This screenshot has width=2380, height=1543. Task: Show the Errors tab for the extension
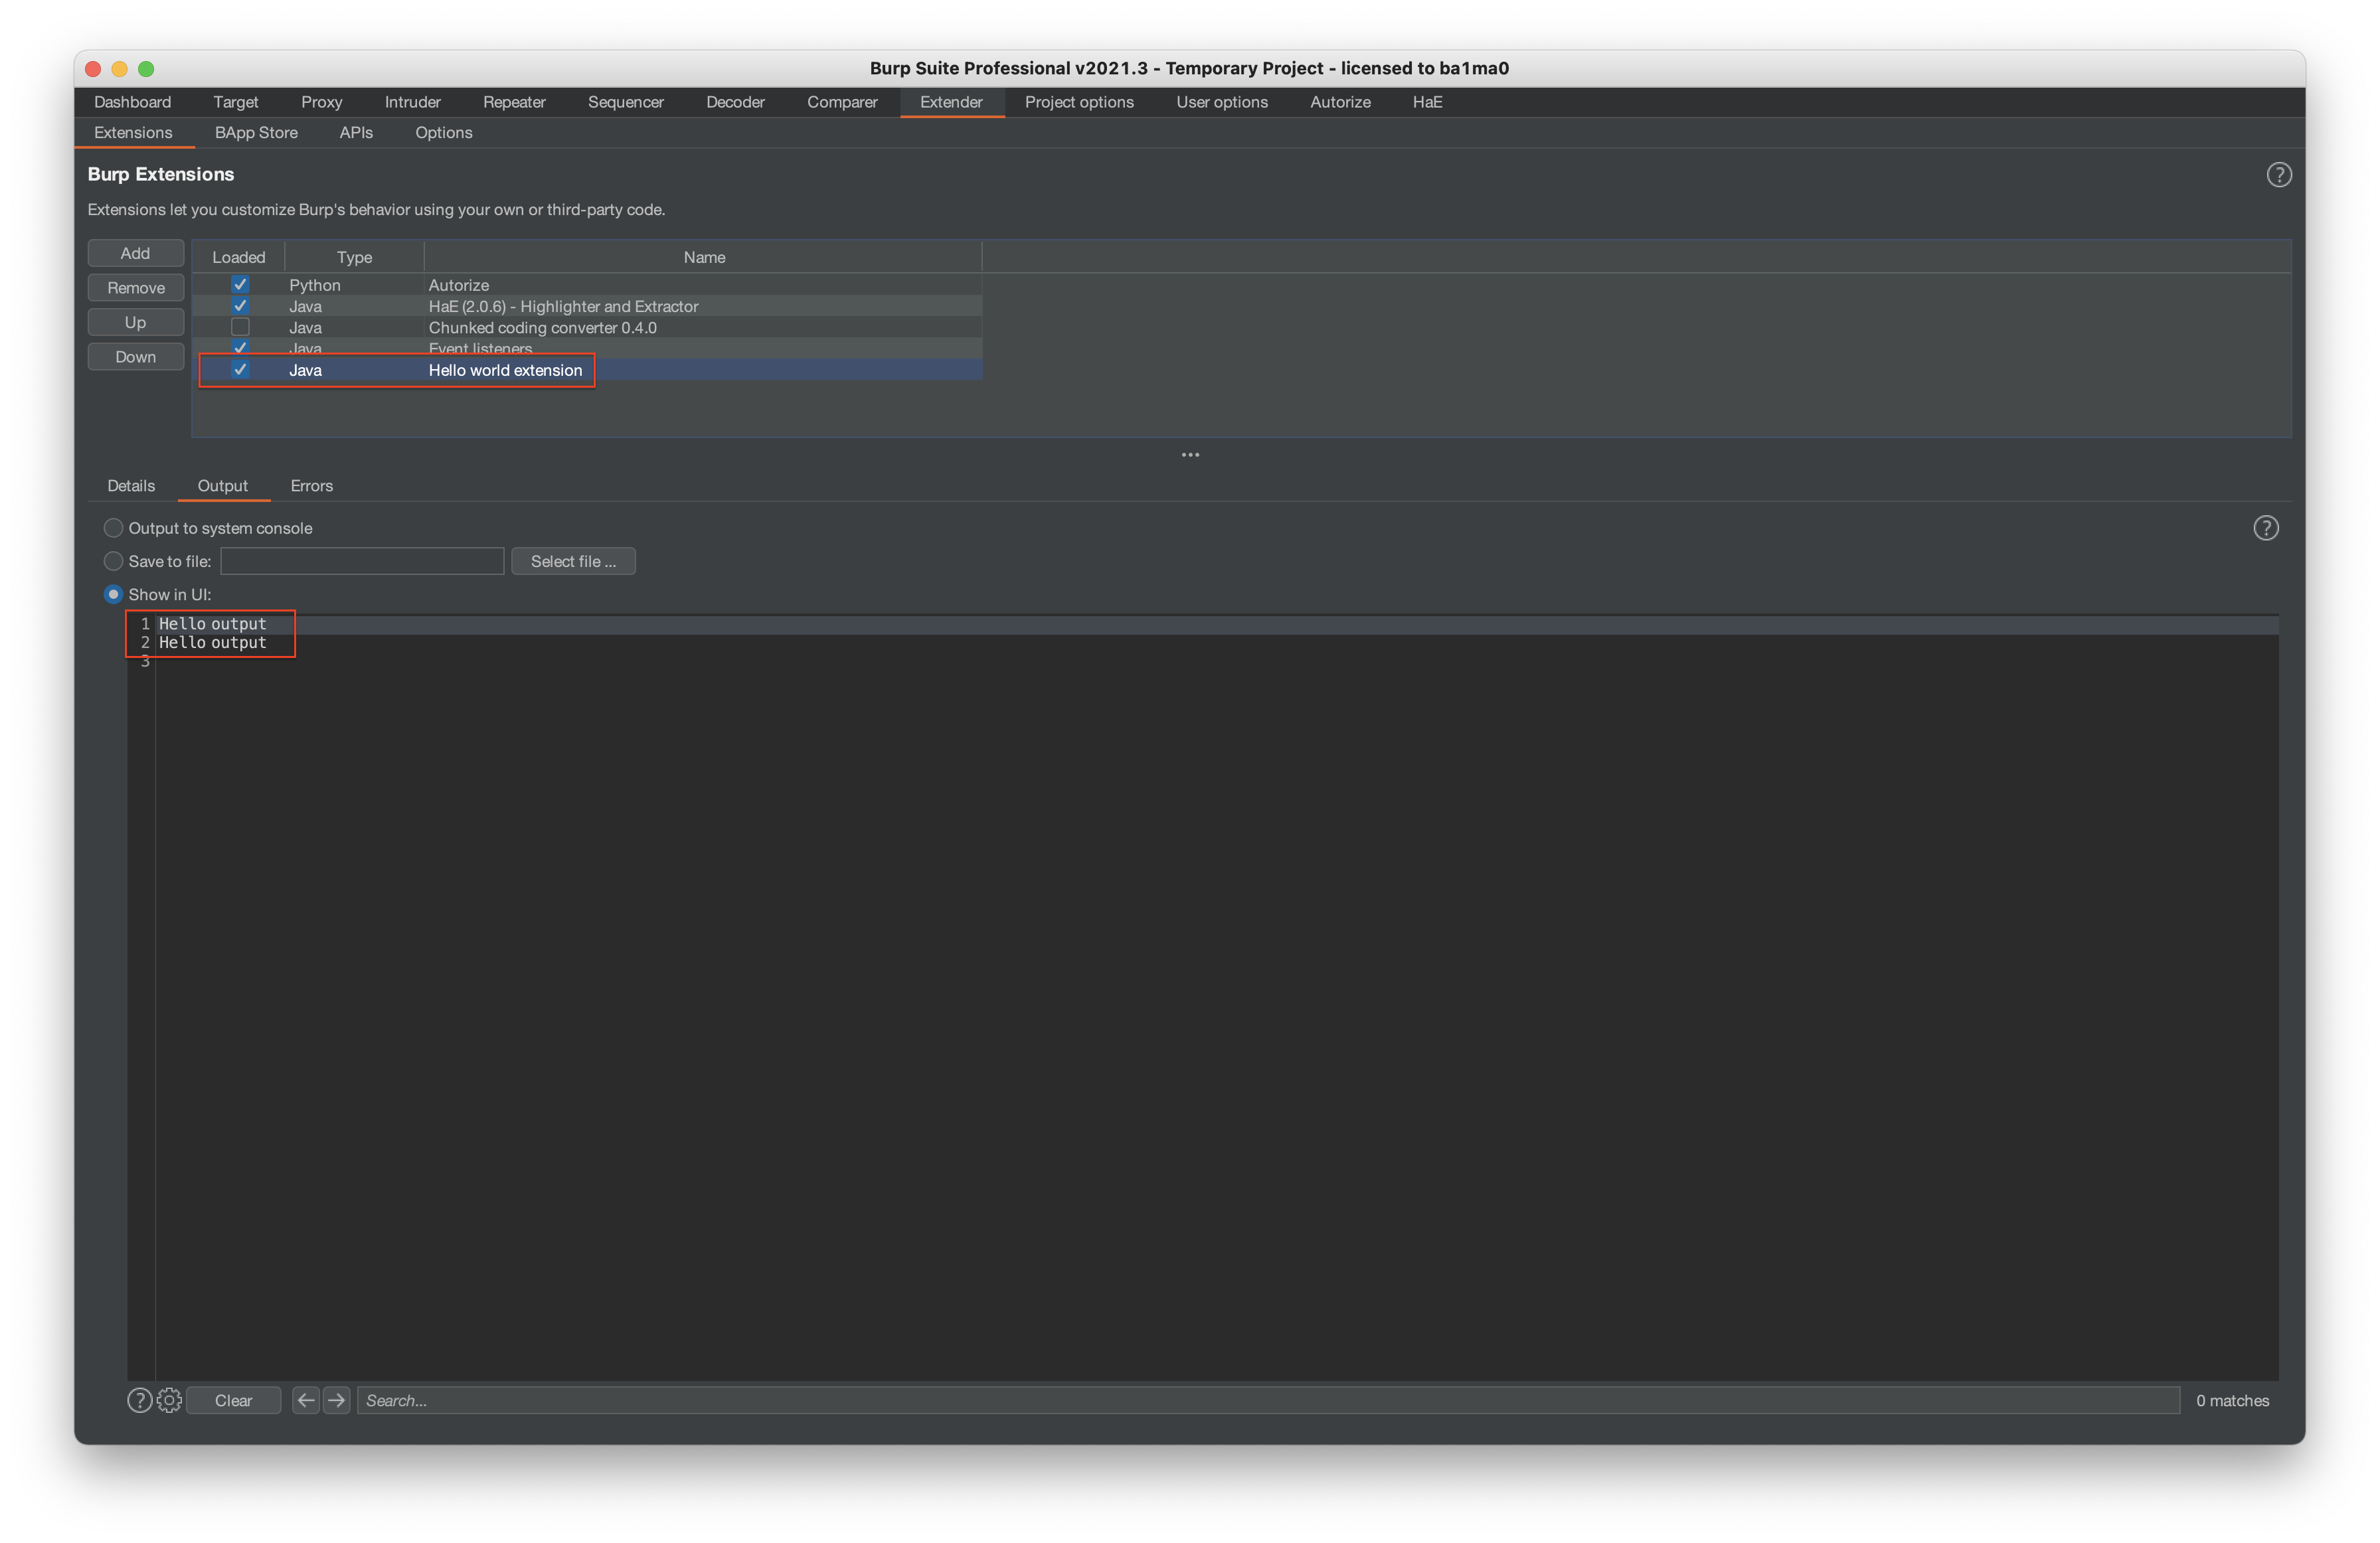pos(311,486)
